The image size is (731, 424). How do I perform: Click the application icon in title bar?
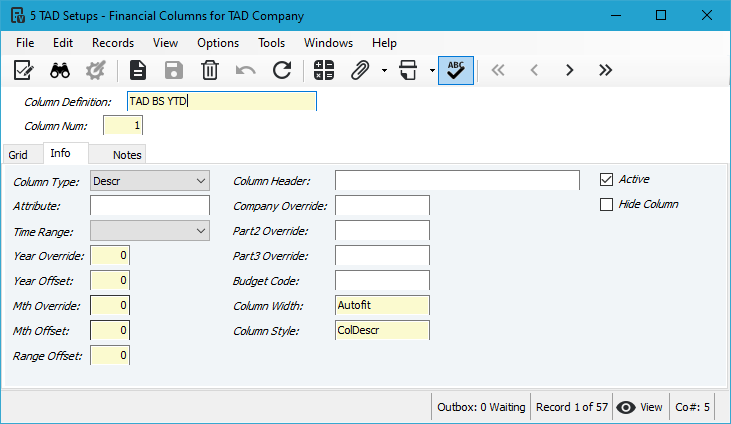18,15
